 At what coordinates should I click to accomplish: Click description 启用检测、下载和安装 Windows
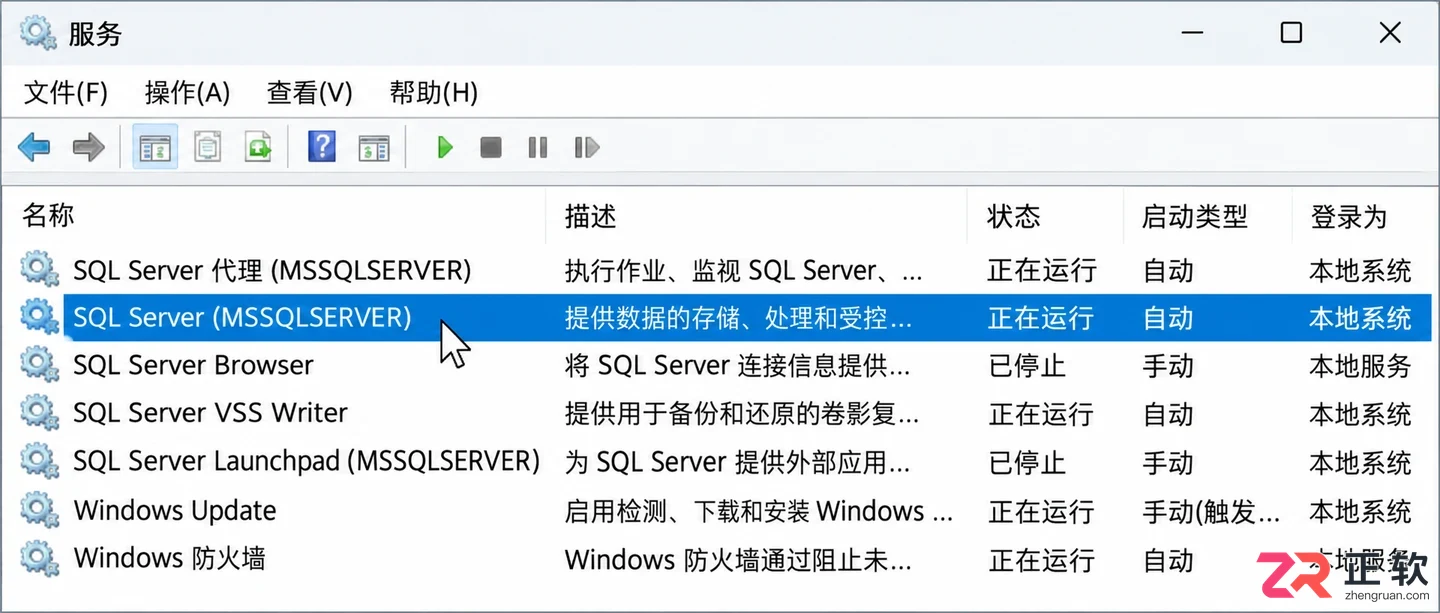pyautogui.click(x=759, y=511)
